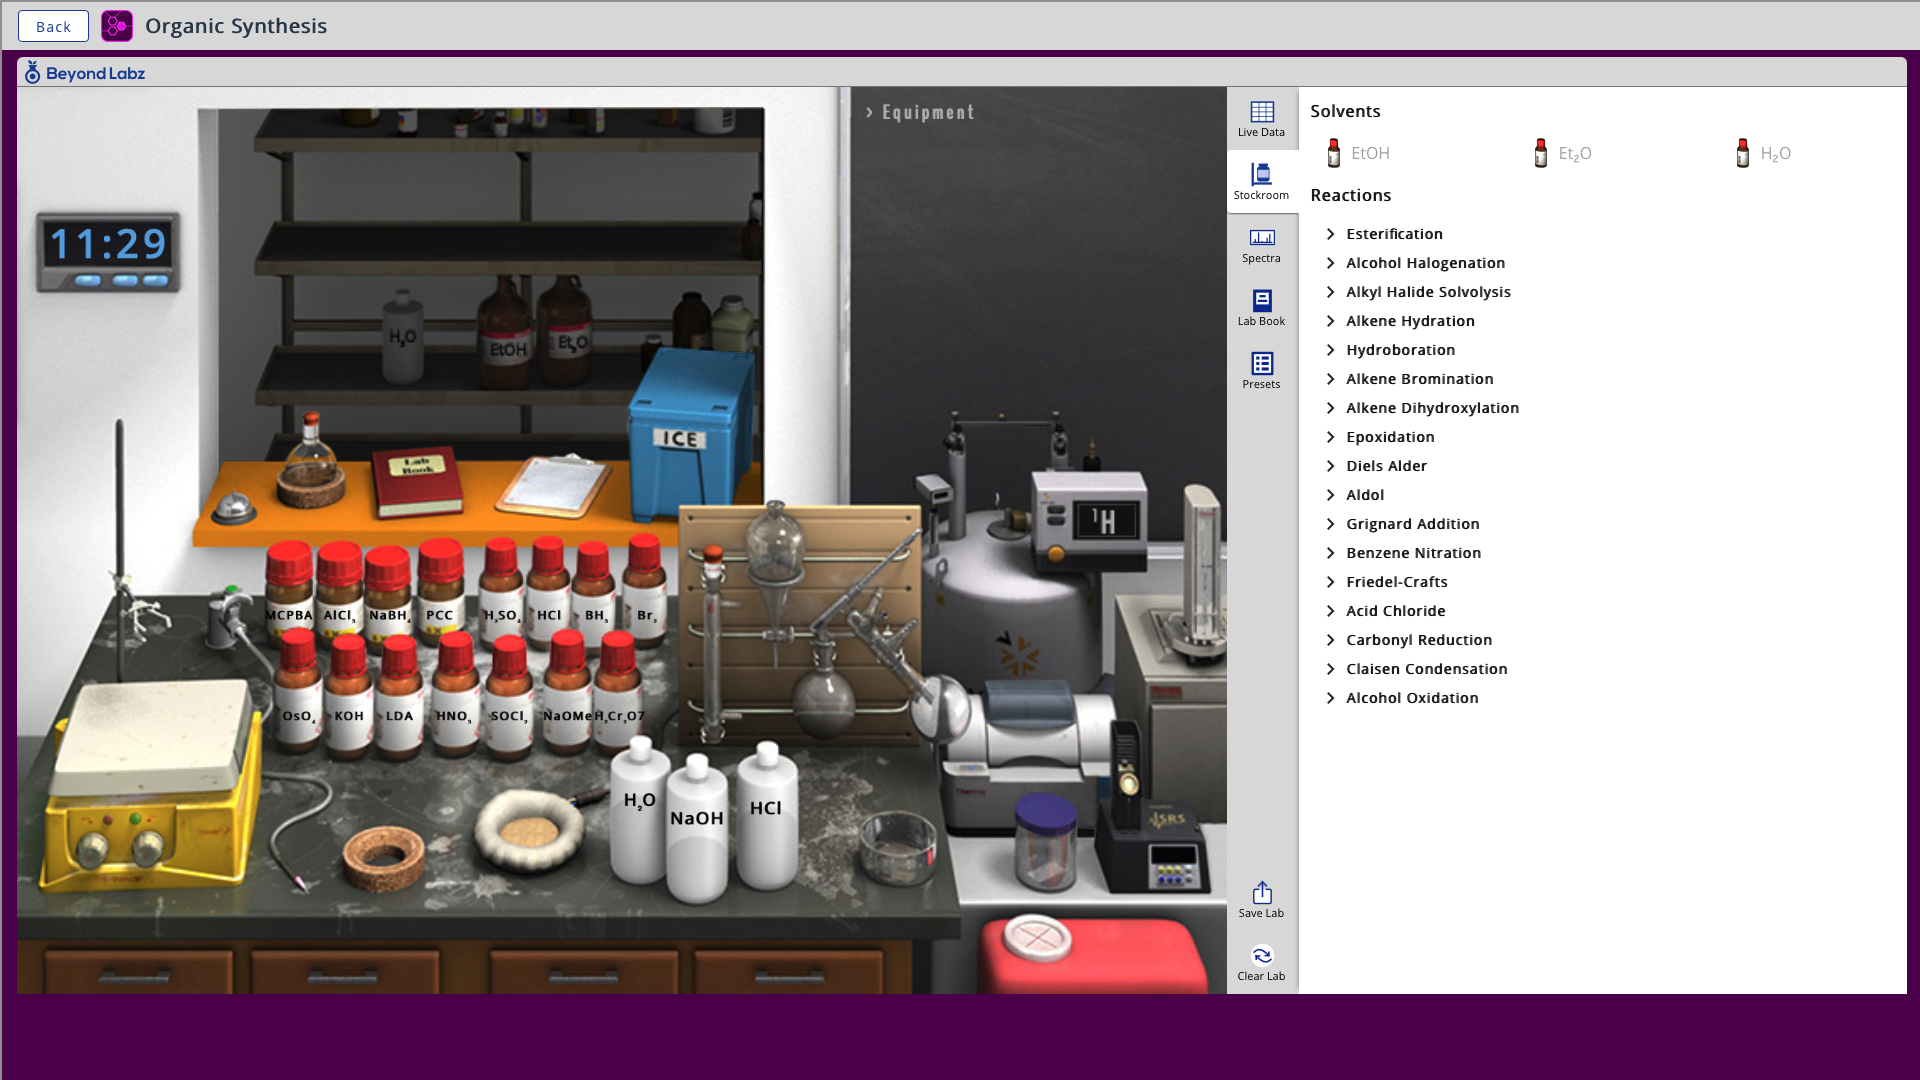Click the Back button

53,26
